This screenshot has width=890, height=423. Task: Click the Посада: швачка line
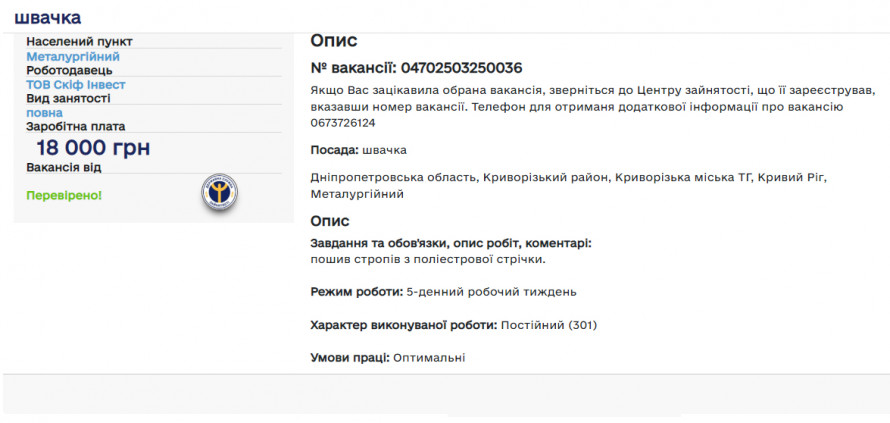[358, 150]
